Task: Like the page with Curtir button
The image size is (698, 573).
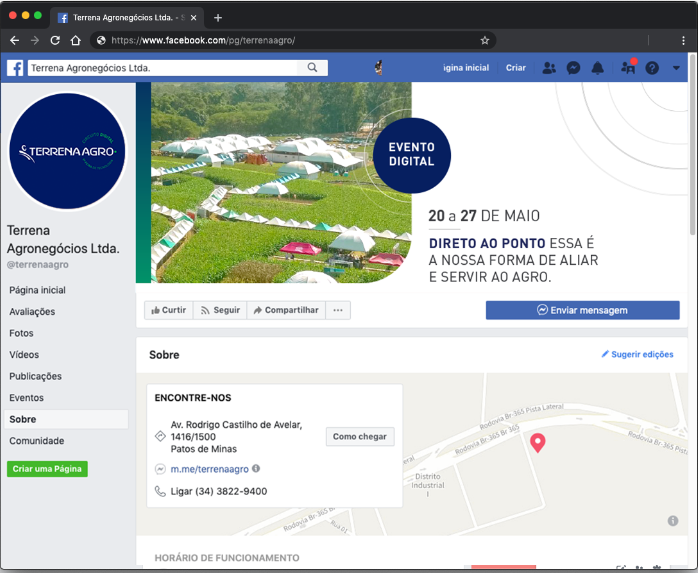Action: [x=169, y=310]
